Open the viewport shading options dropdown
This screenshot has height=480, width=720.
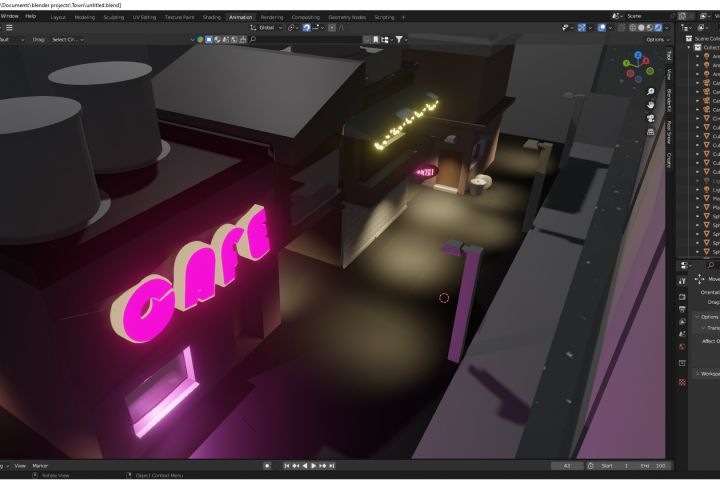[x=667, y=28]
